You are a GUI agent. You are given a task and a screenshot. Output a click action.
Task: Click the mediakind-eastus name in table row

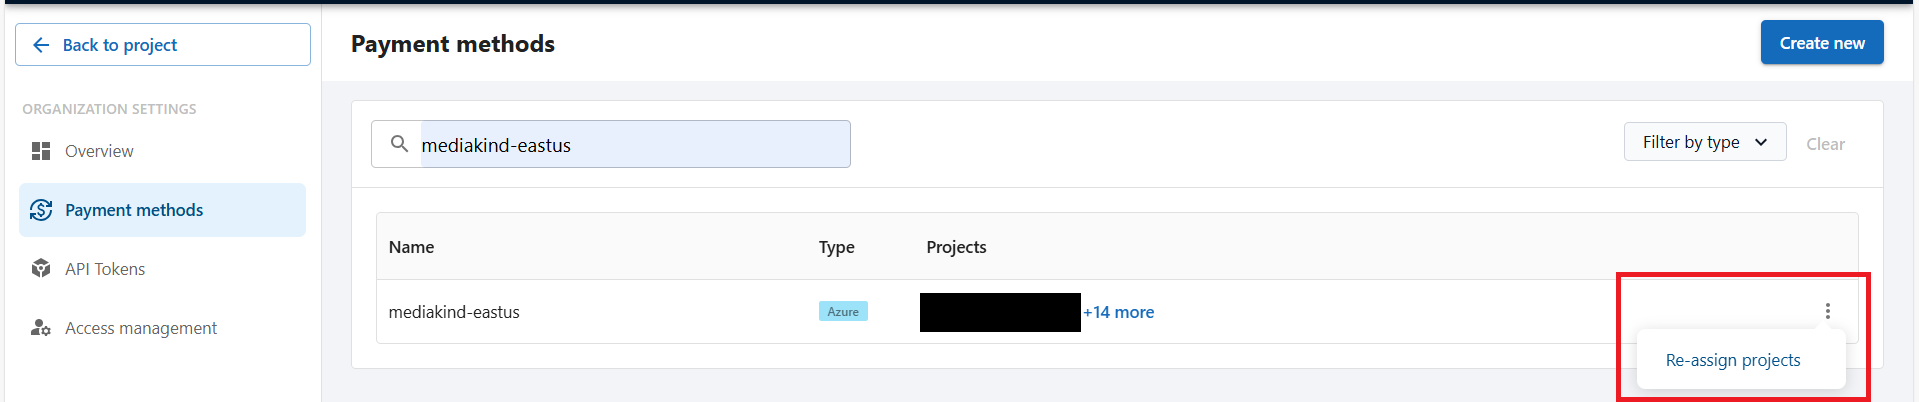(x=454, y=312)
